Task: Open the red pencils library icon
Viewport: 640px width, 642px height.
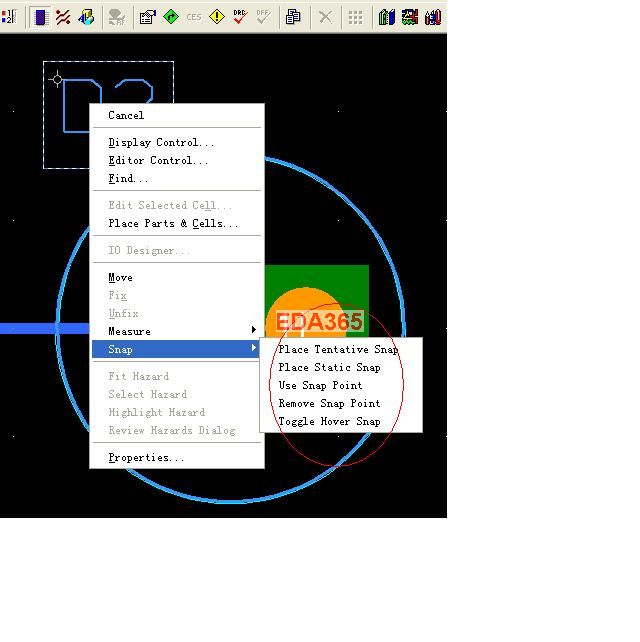Action: click(433, 17)
